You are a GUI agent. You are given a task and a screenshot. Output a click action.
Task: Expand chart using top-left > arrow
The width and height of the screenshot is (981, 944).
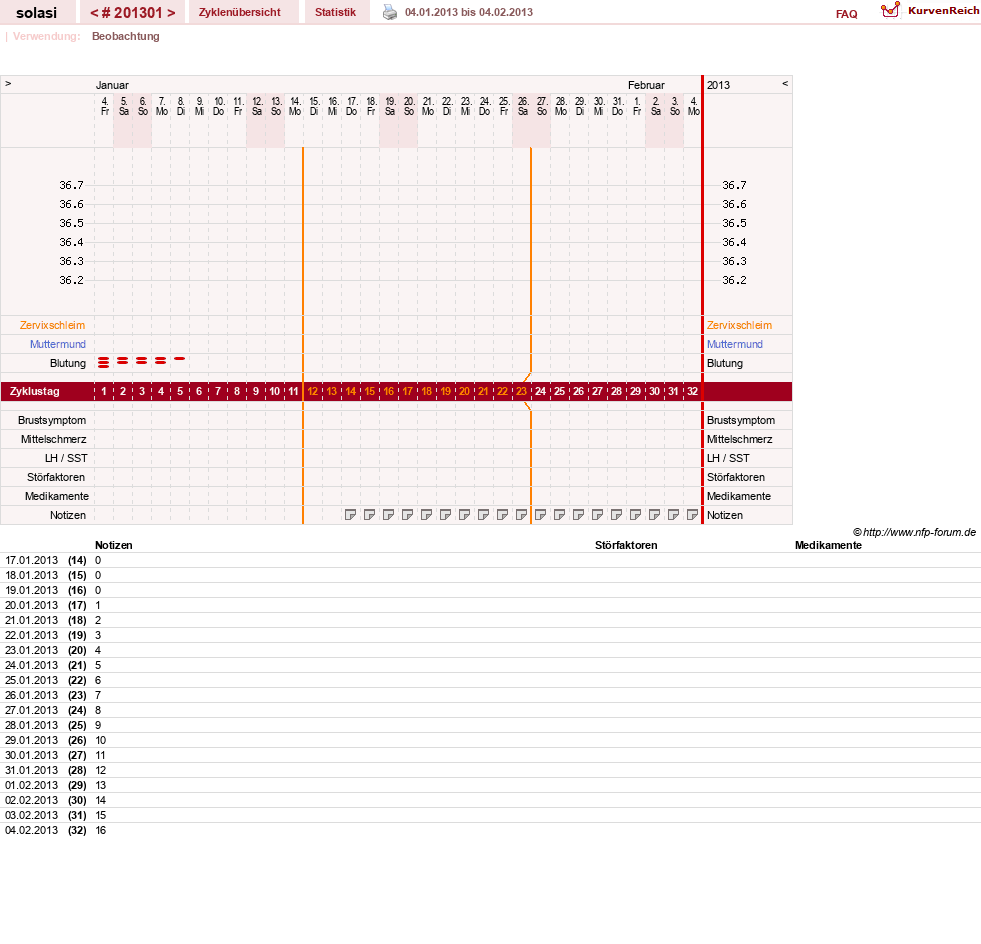[8, 83]
